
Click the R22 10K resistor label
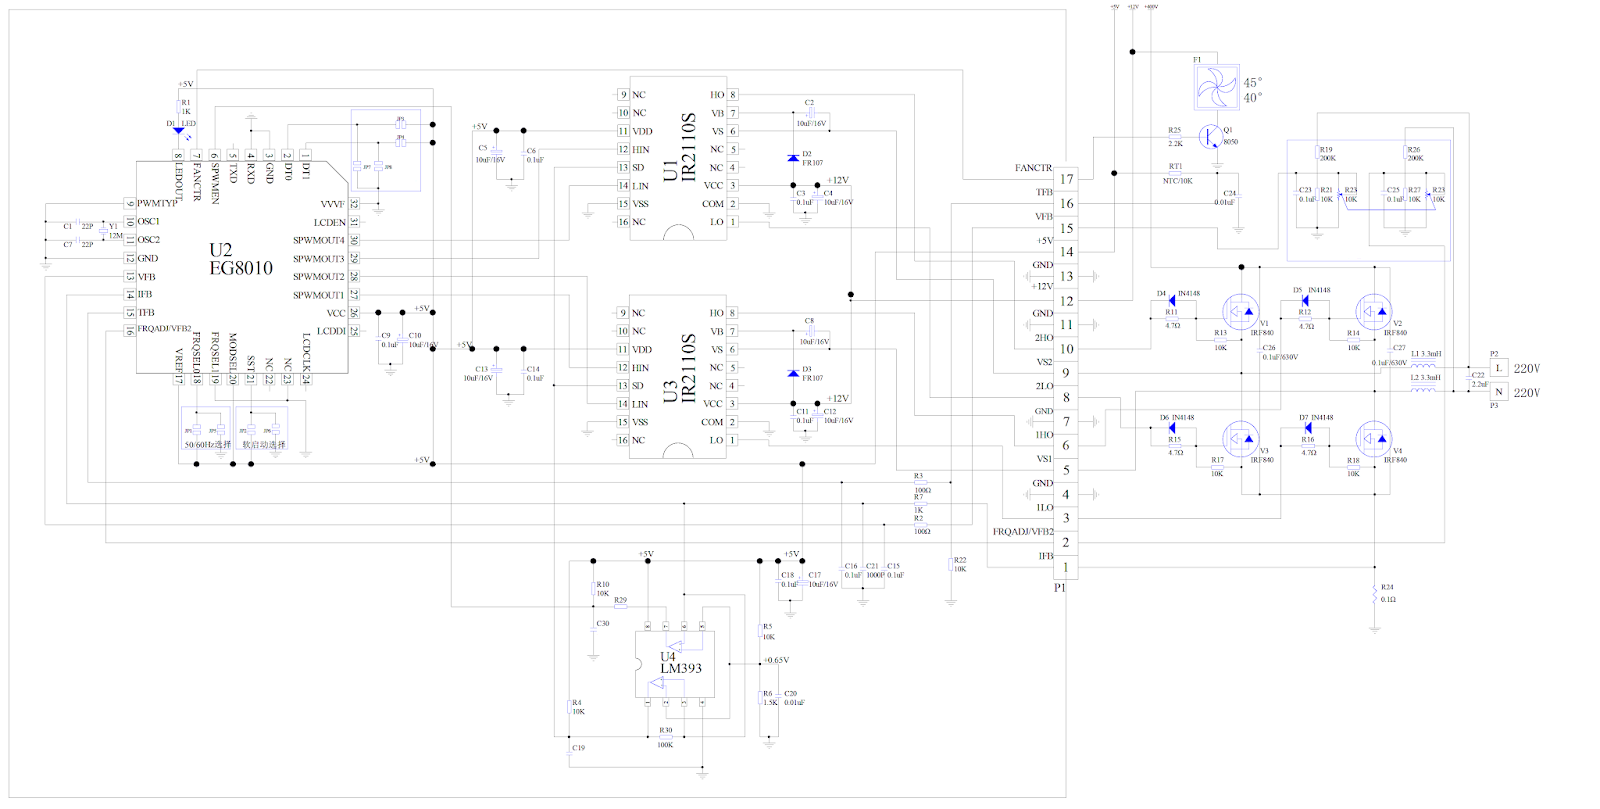click(x=960, y=565)
